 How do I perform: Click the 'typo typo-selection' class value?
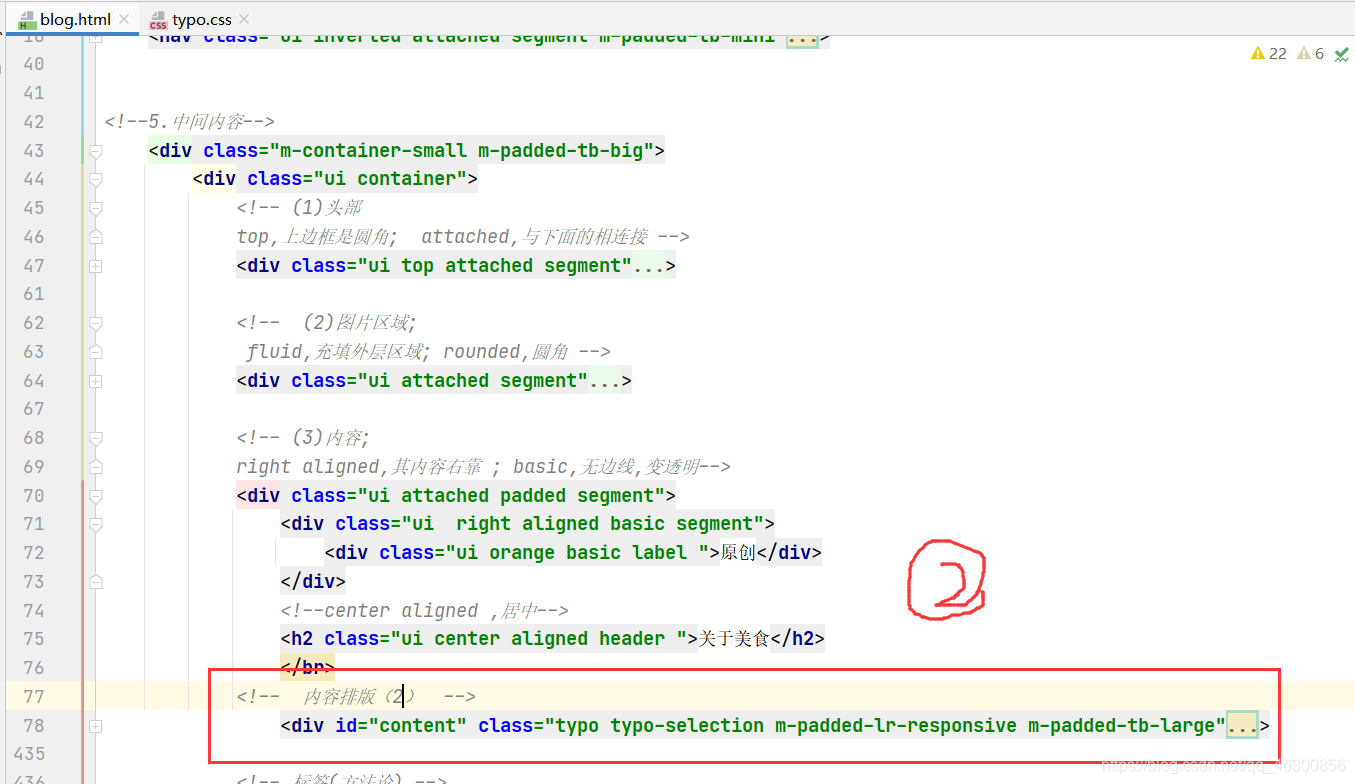click(x=661, y=726)
